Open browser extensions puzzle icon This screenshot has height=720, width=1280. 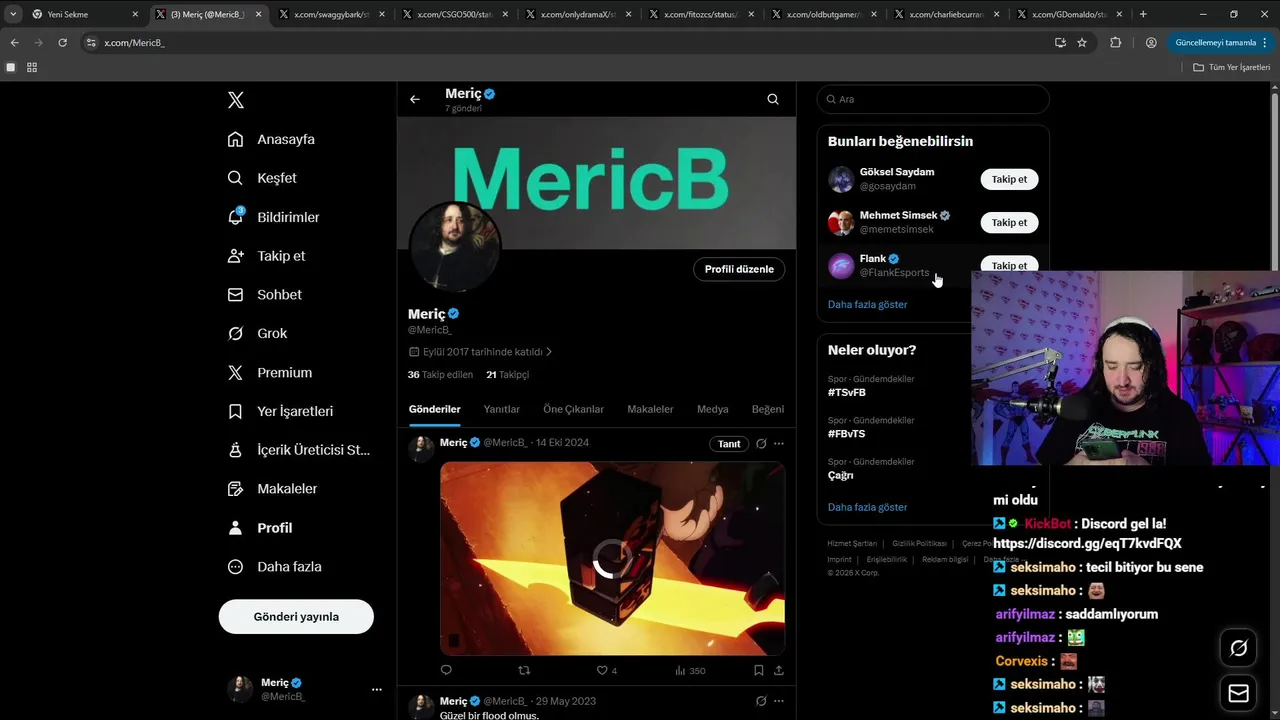point(1116,43)
